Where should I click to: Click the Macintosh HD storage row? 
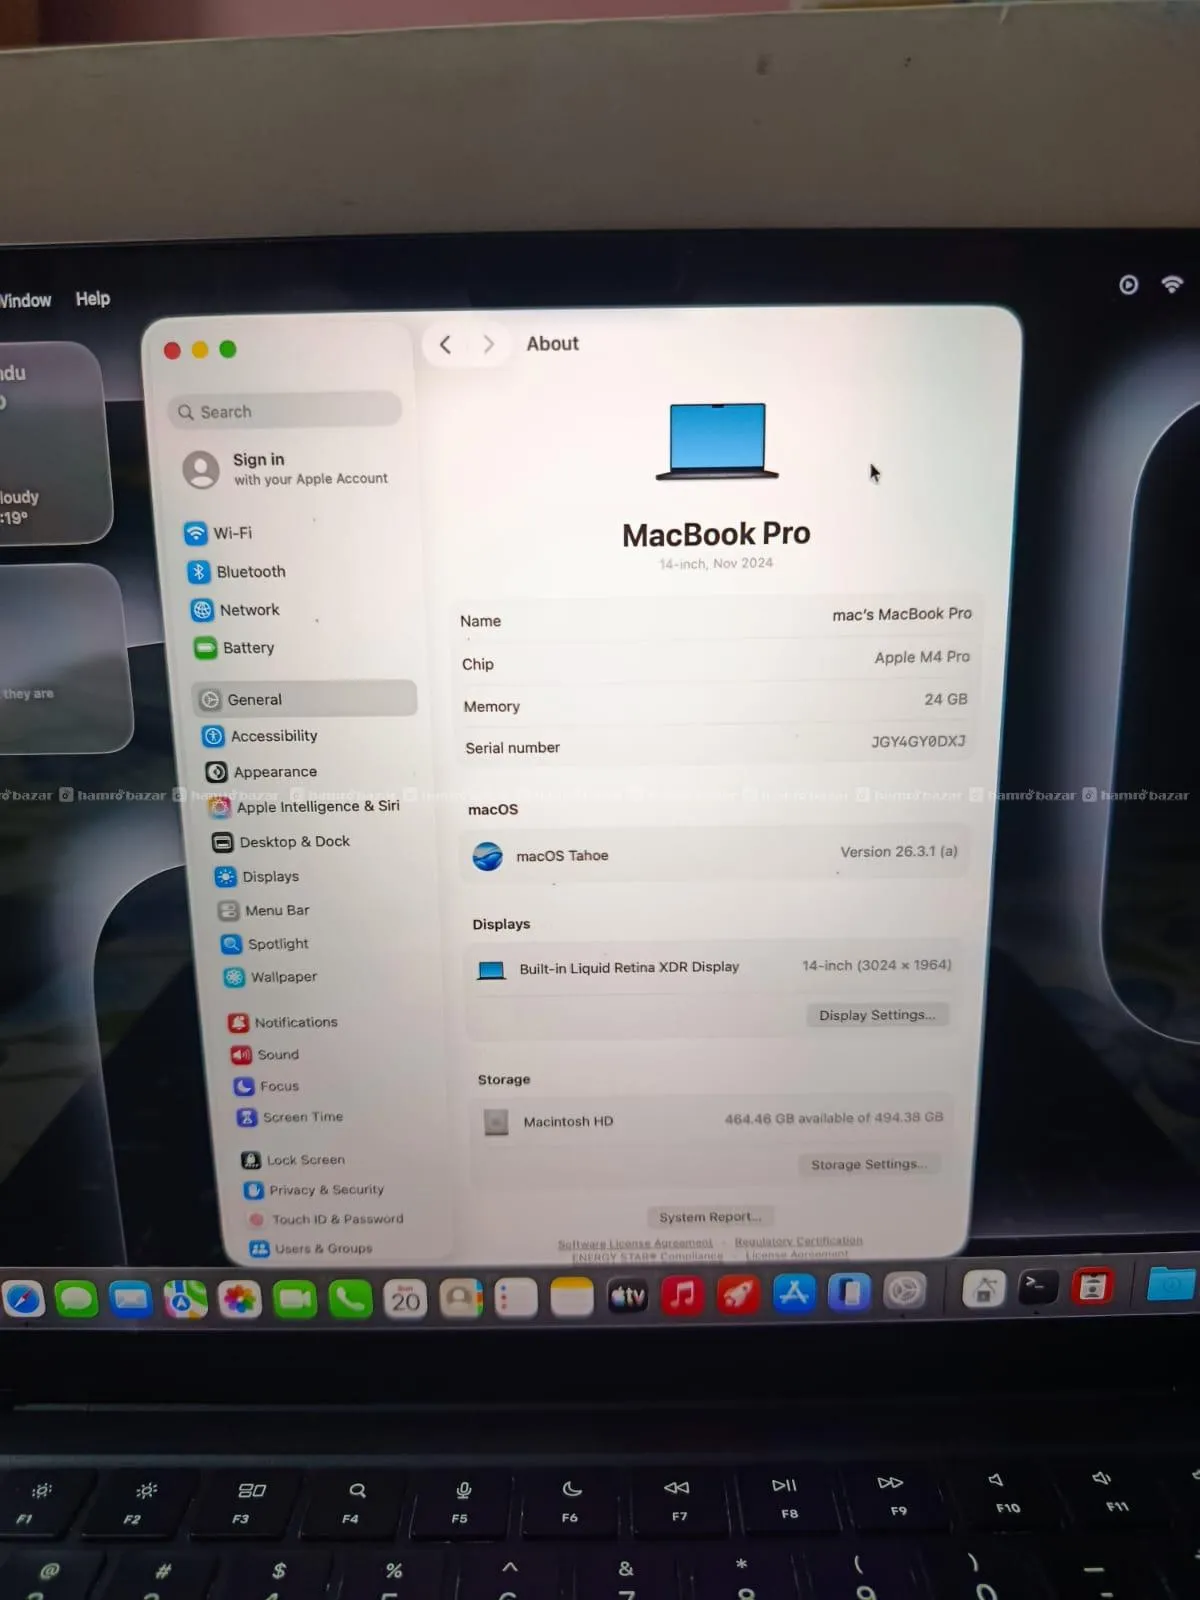716,1120
